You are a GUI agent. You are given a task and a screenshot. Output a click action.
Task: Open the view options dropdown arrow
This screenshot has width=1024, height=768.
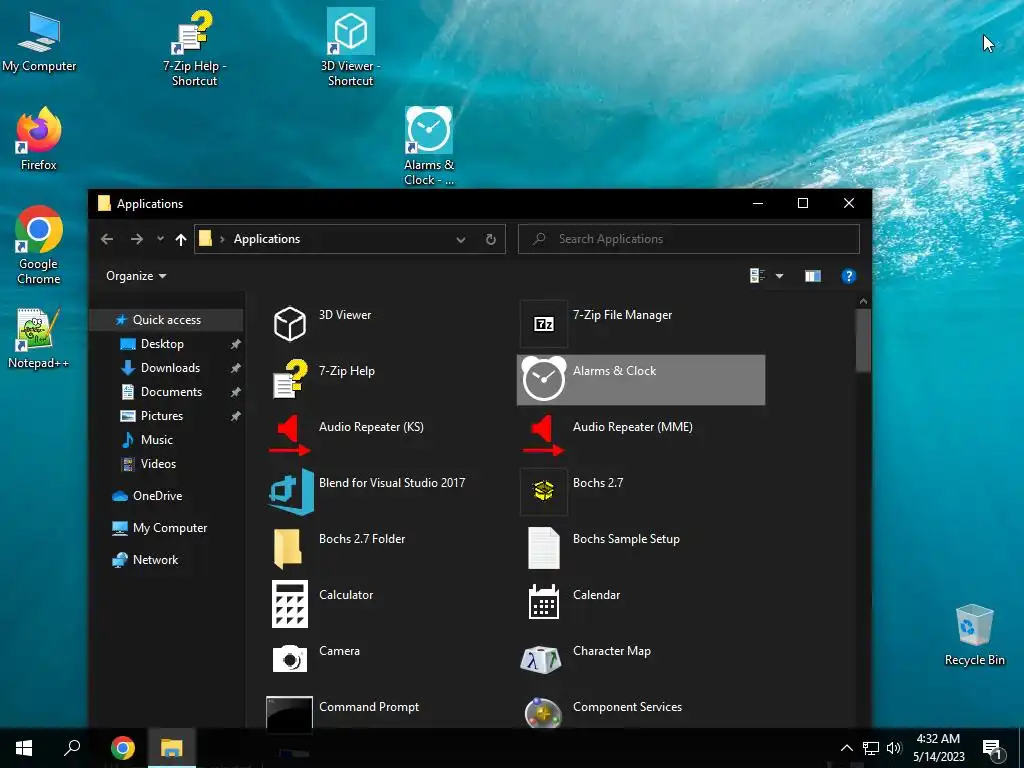(779, 276)
